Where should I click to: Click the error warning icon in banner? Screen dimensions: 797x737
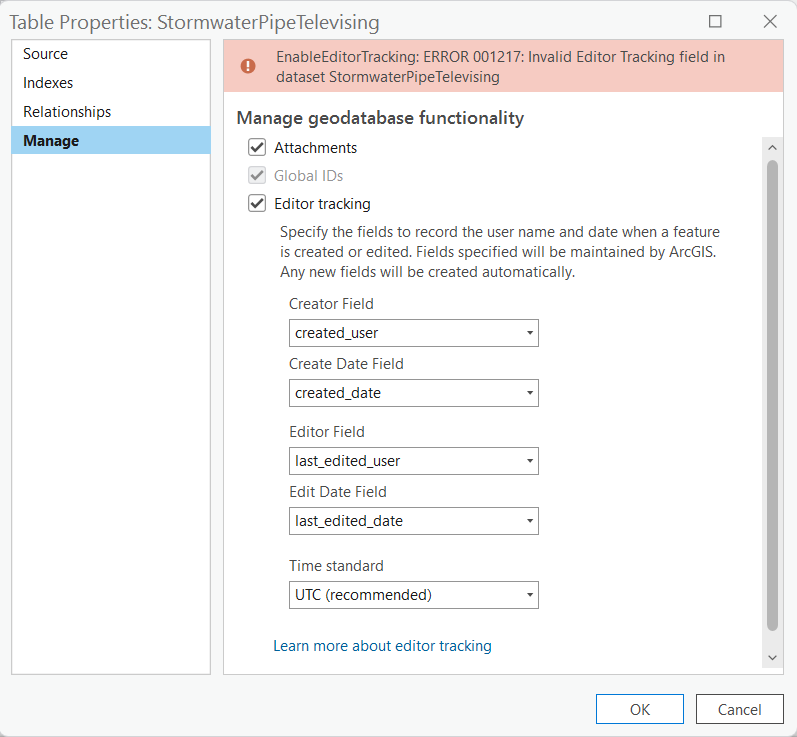coord(248,66)
